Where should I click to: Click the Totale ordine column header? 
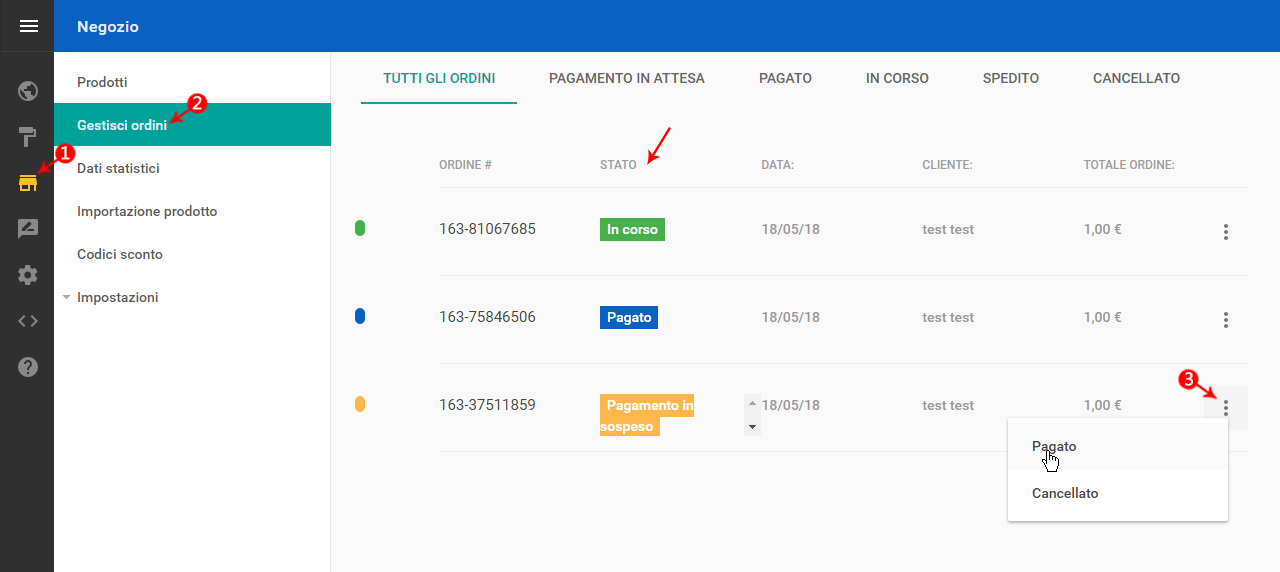(1129, 165)
